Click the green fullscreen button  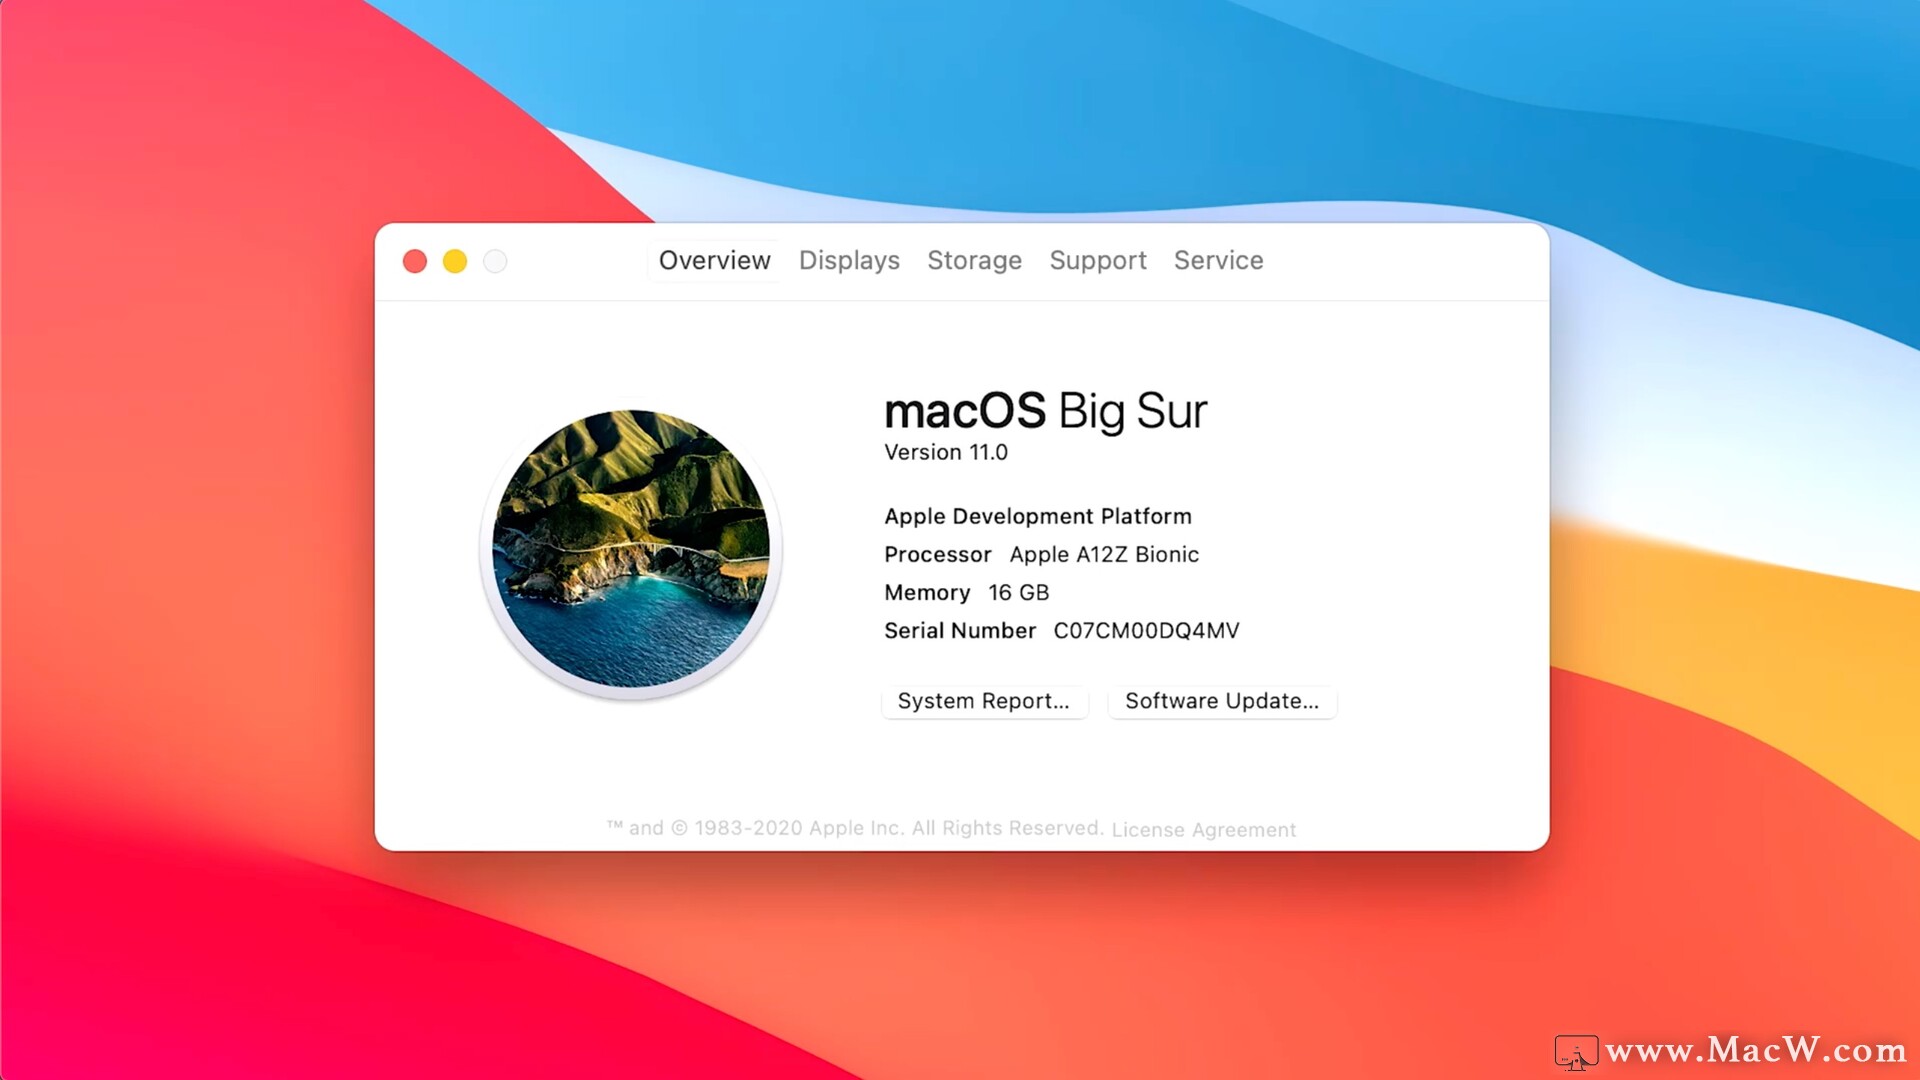pos(495,261)
